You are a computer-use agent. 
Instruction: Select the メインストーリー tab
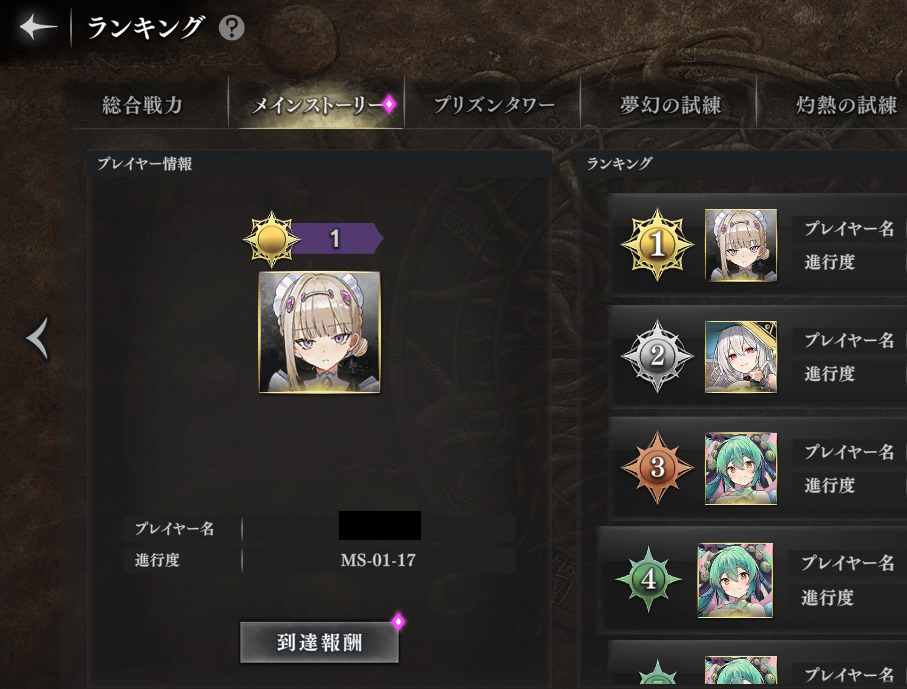[317, 105]
